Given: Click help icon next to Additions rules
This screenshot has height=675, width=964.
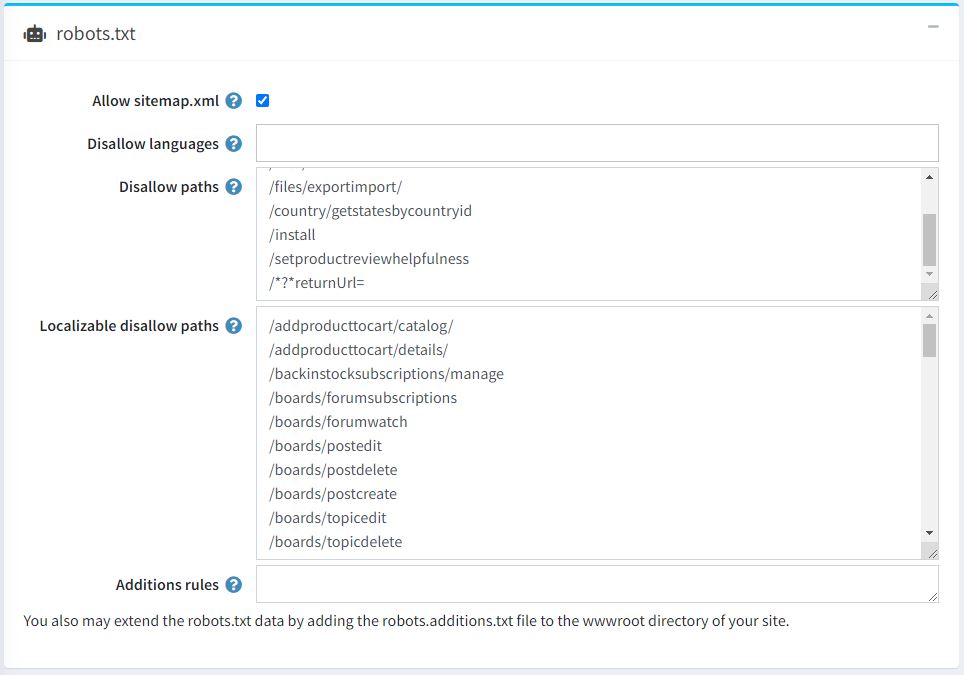Looking at the screenshot, I should click(x=234, y=585).
